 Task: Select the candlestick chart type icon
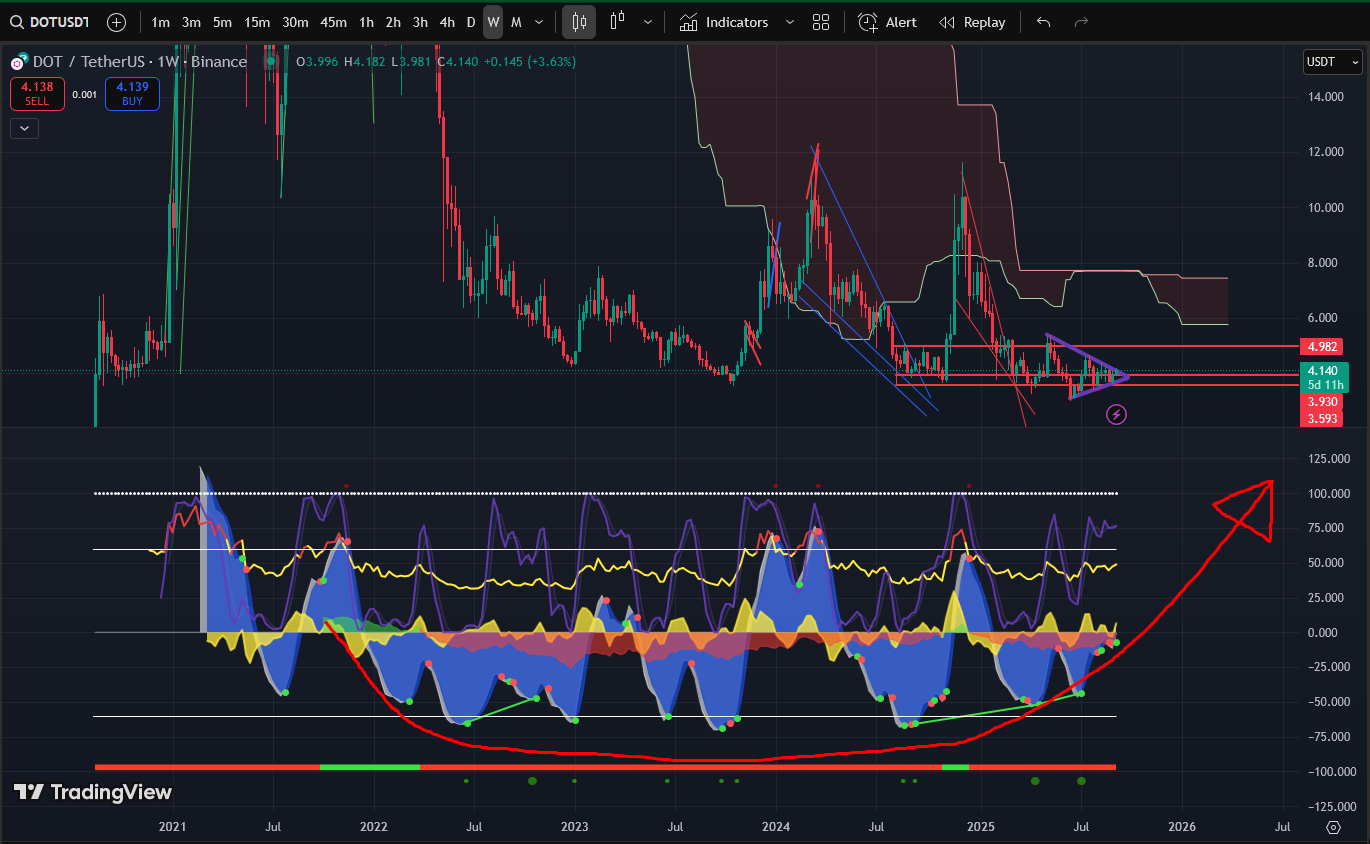tap(578, 22)
